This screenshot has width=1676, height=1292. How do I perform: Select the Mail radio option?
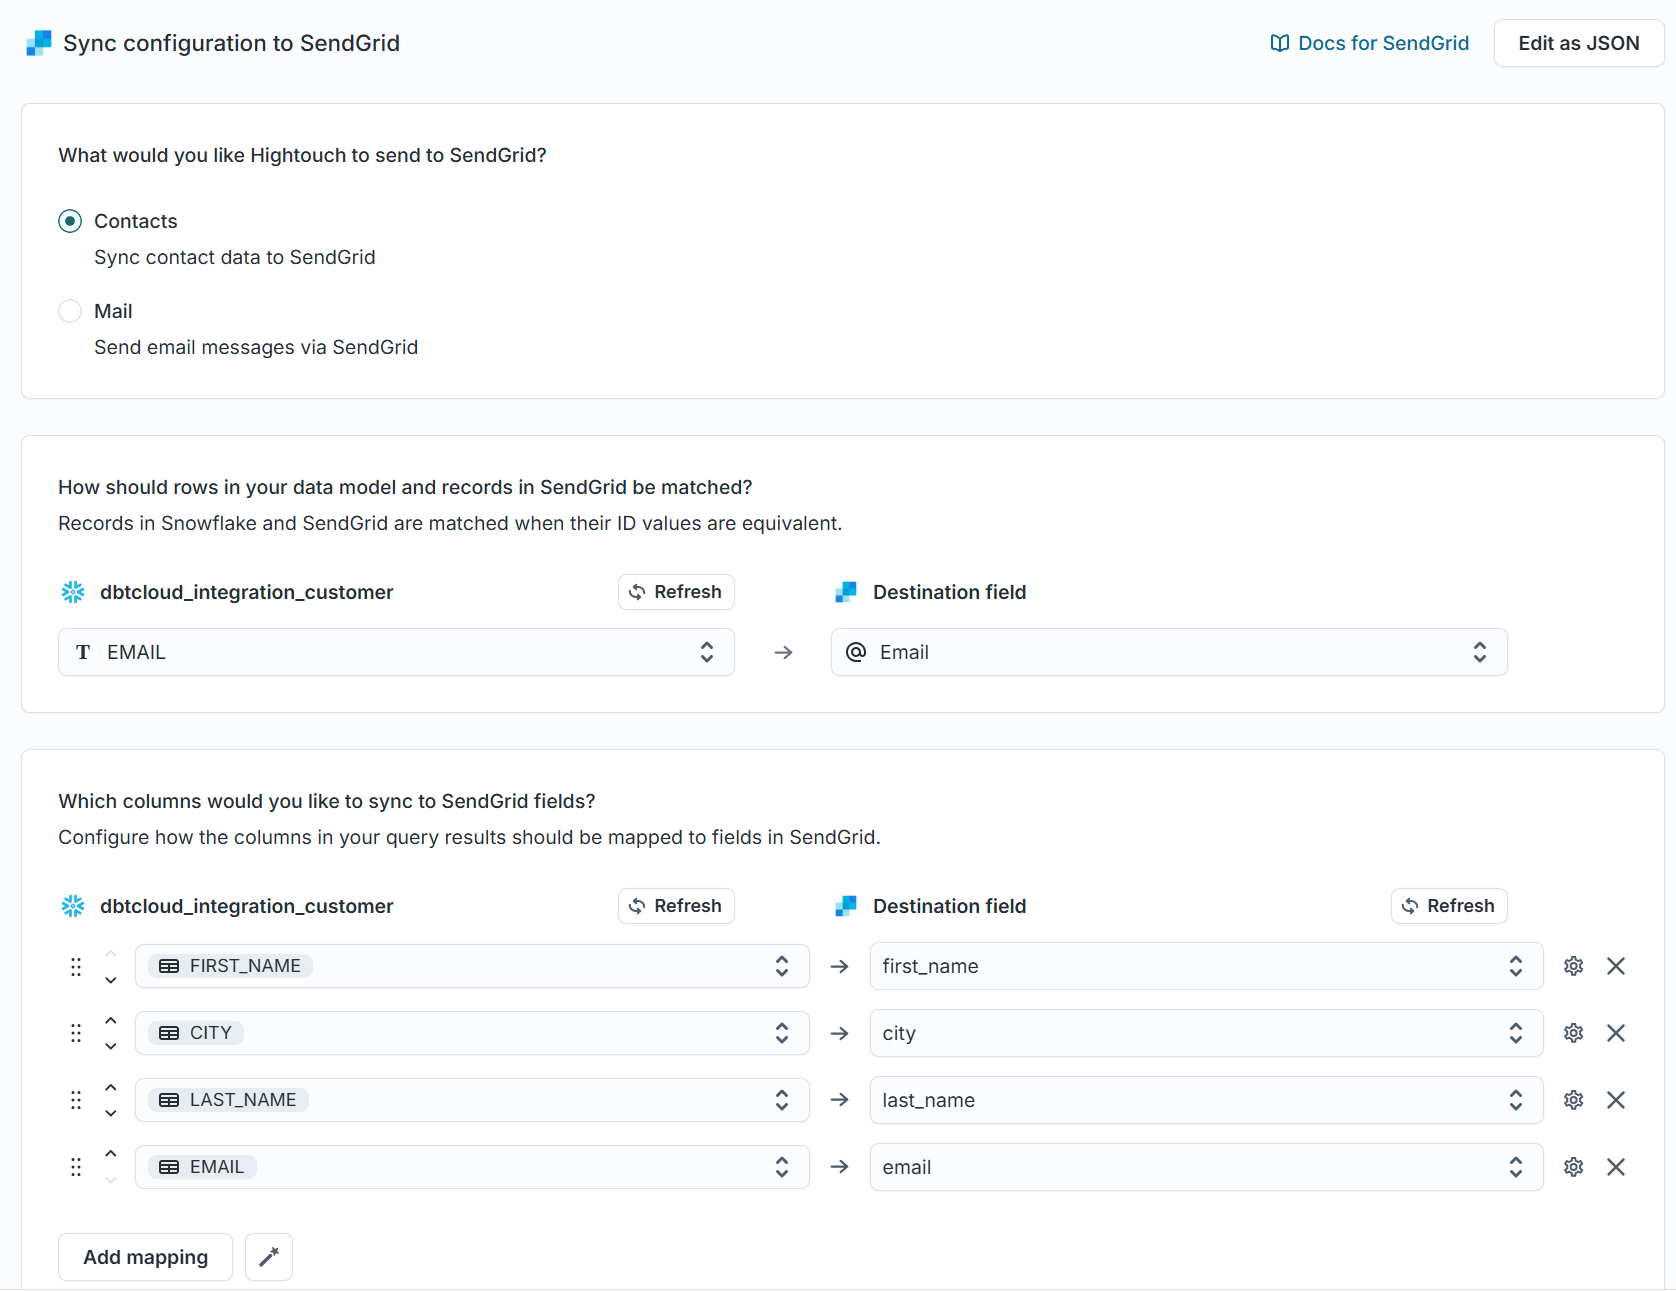70,311
